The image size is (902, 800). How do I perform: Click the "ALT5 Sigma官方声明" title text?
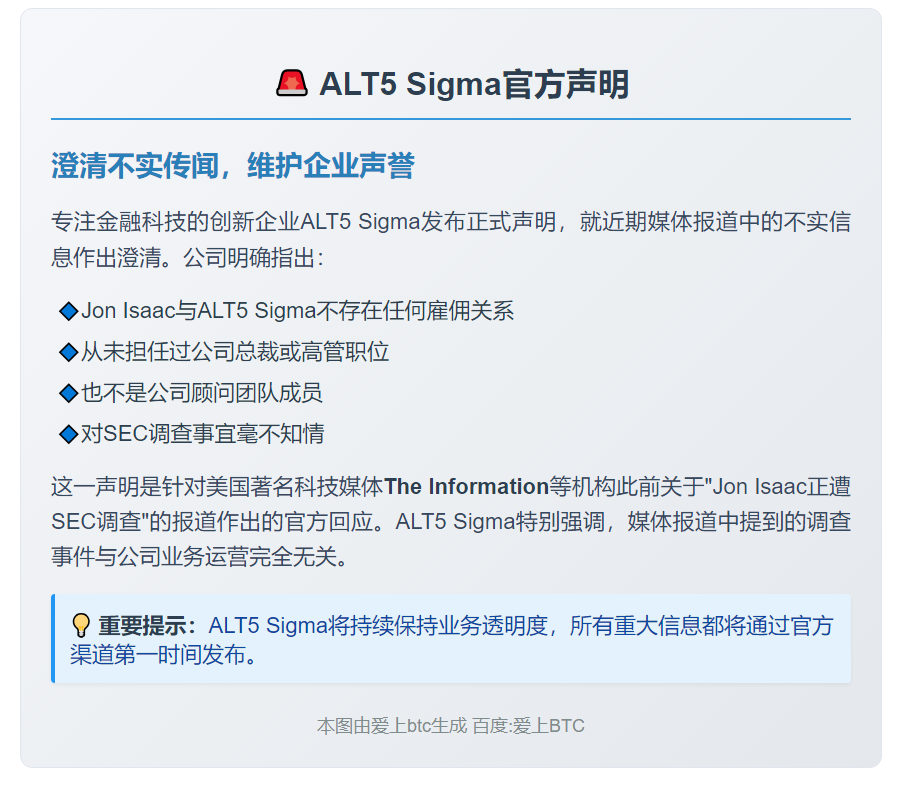click(474, 84)
